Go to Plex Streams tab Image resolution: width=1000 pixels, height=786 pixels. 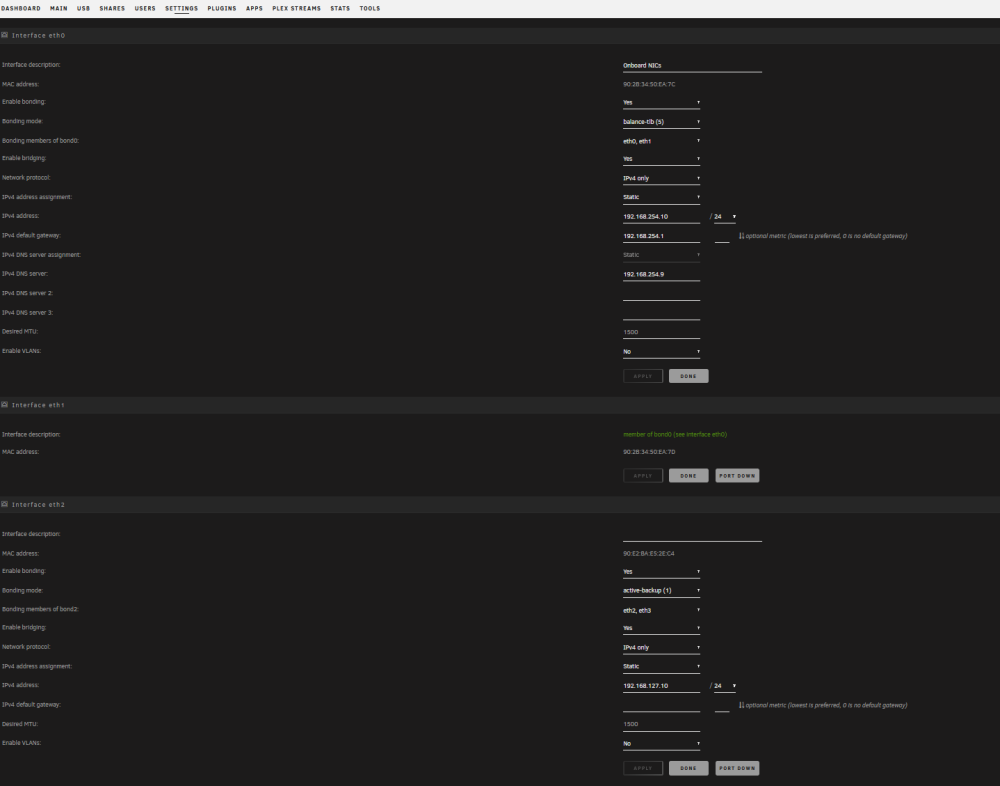(297, 8)
